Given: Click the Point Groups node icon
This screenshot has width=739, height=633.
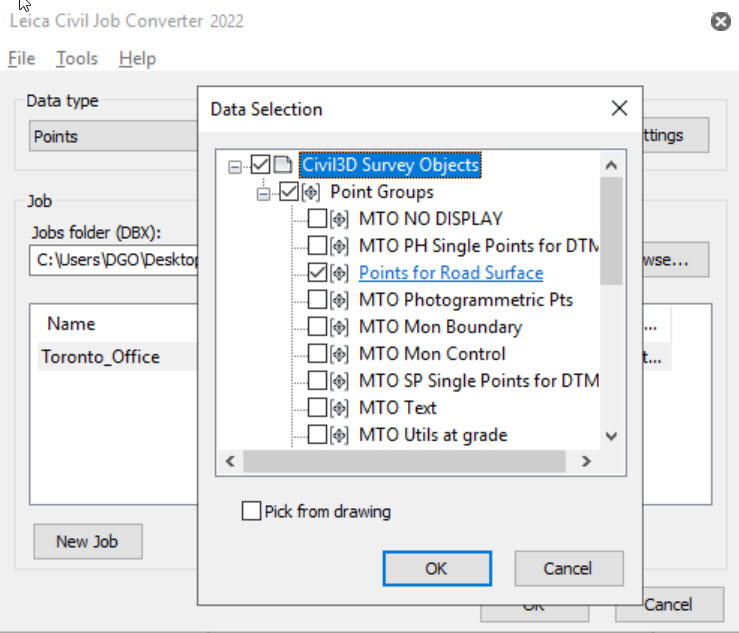Looking at the screenshot, I should (x=311, y=191).
